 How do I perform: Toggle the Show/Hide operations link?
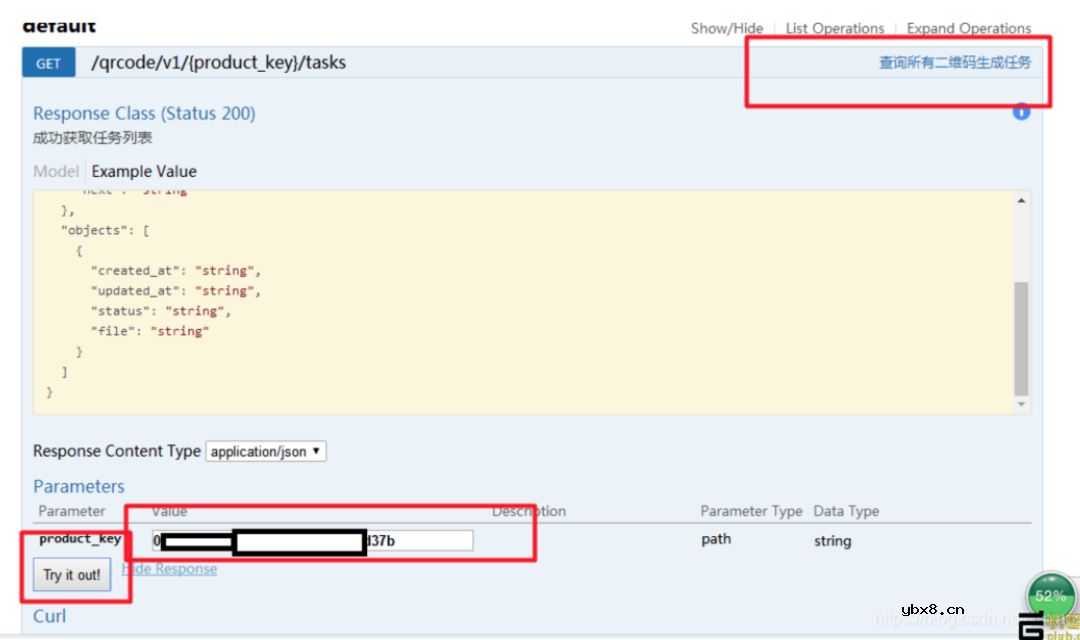[x=726, y=28]
